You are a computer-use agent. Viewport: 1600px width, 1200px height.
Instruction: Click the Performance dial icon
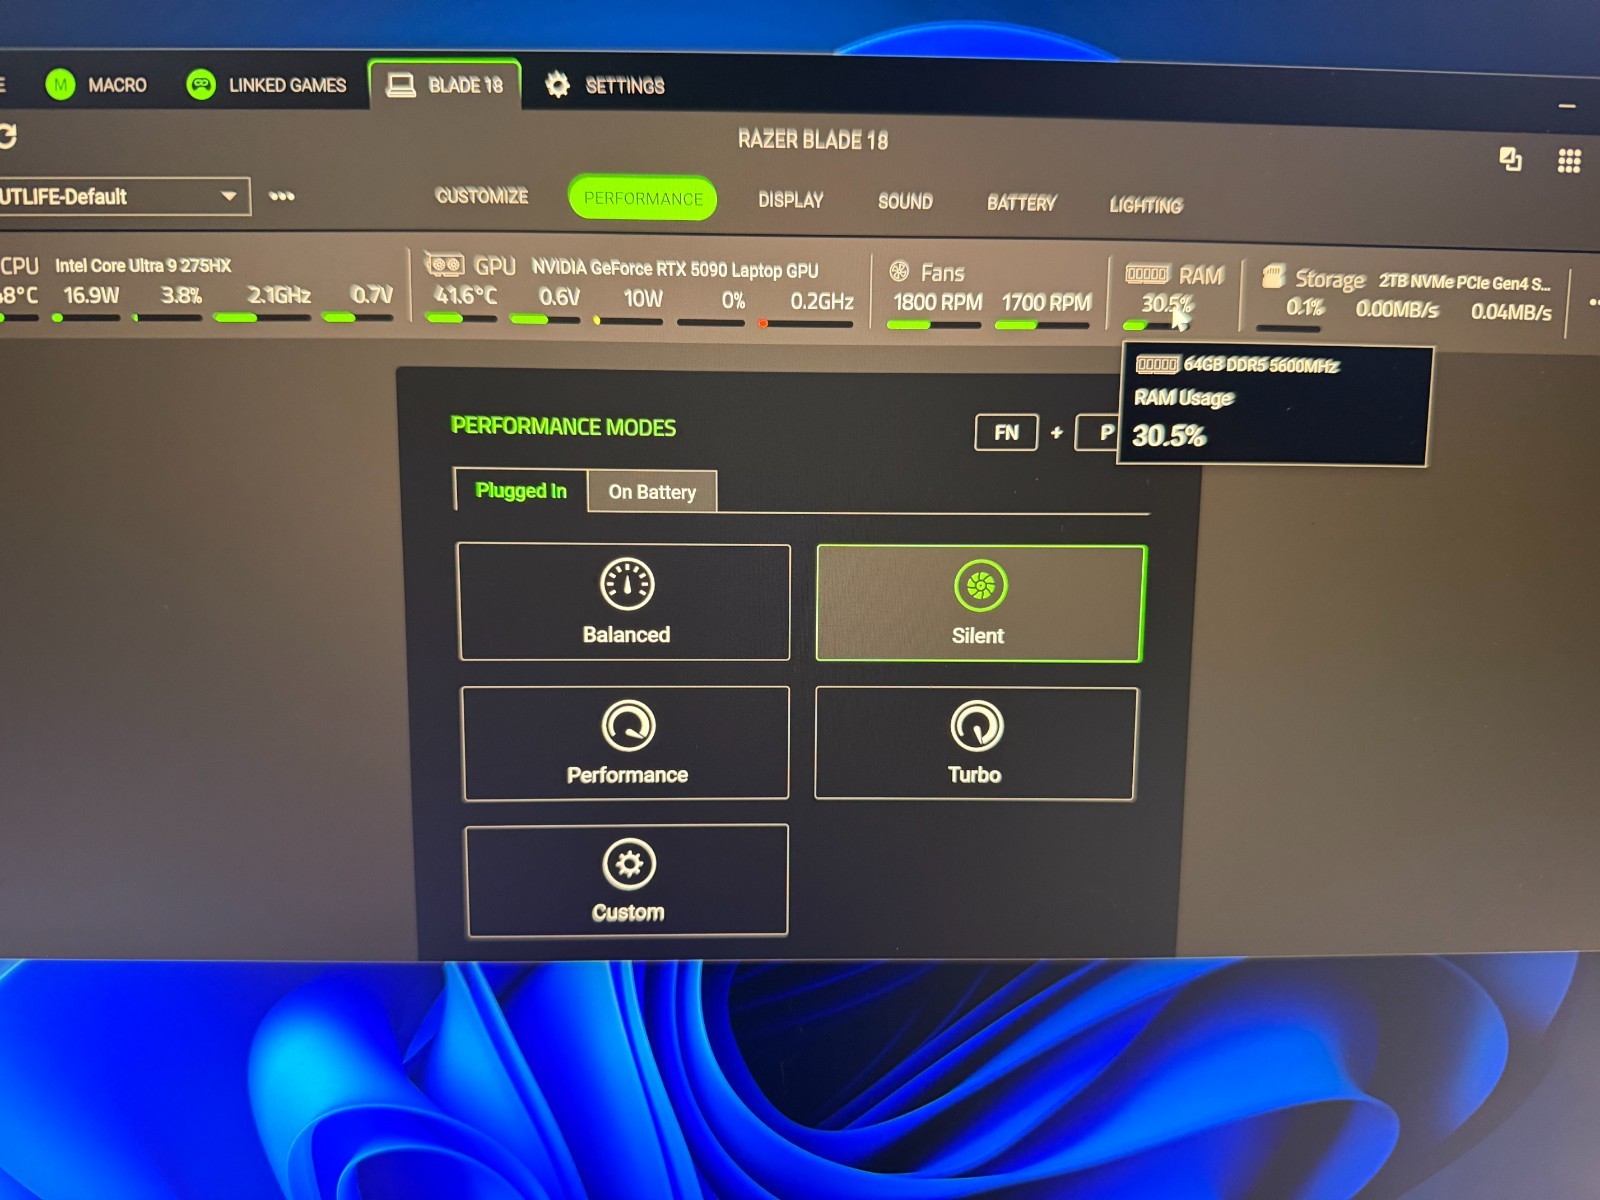coord(628,725)
